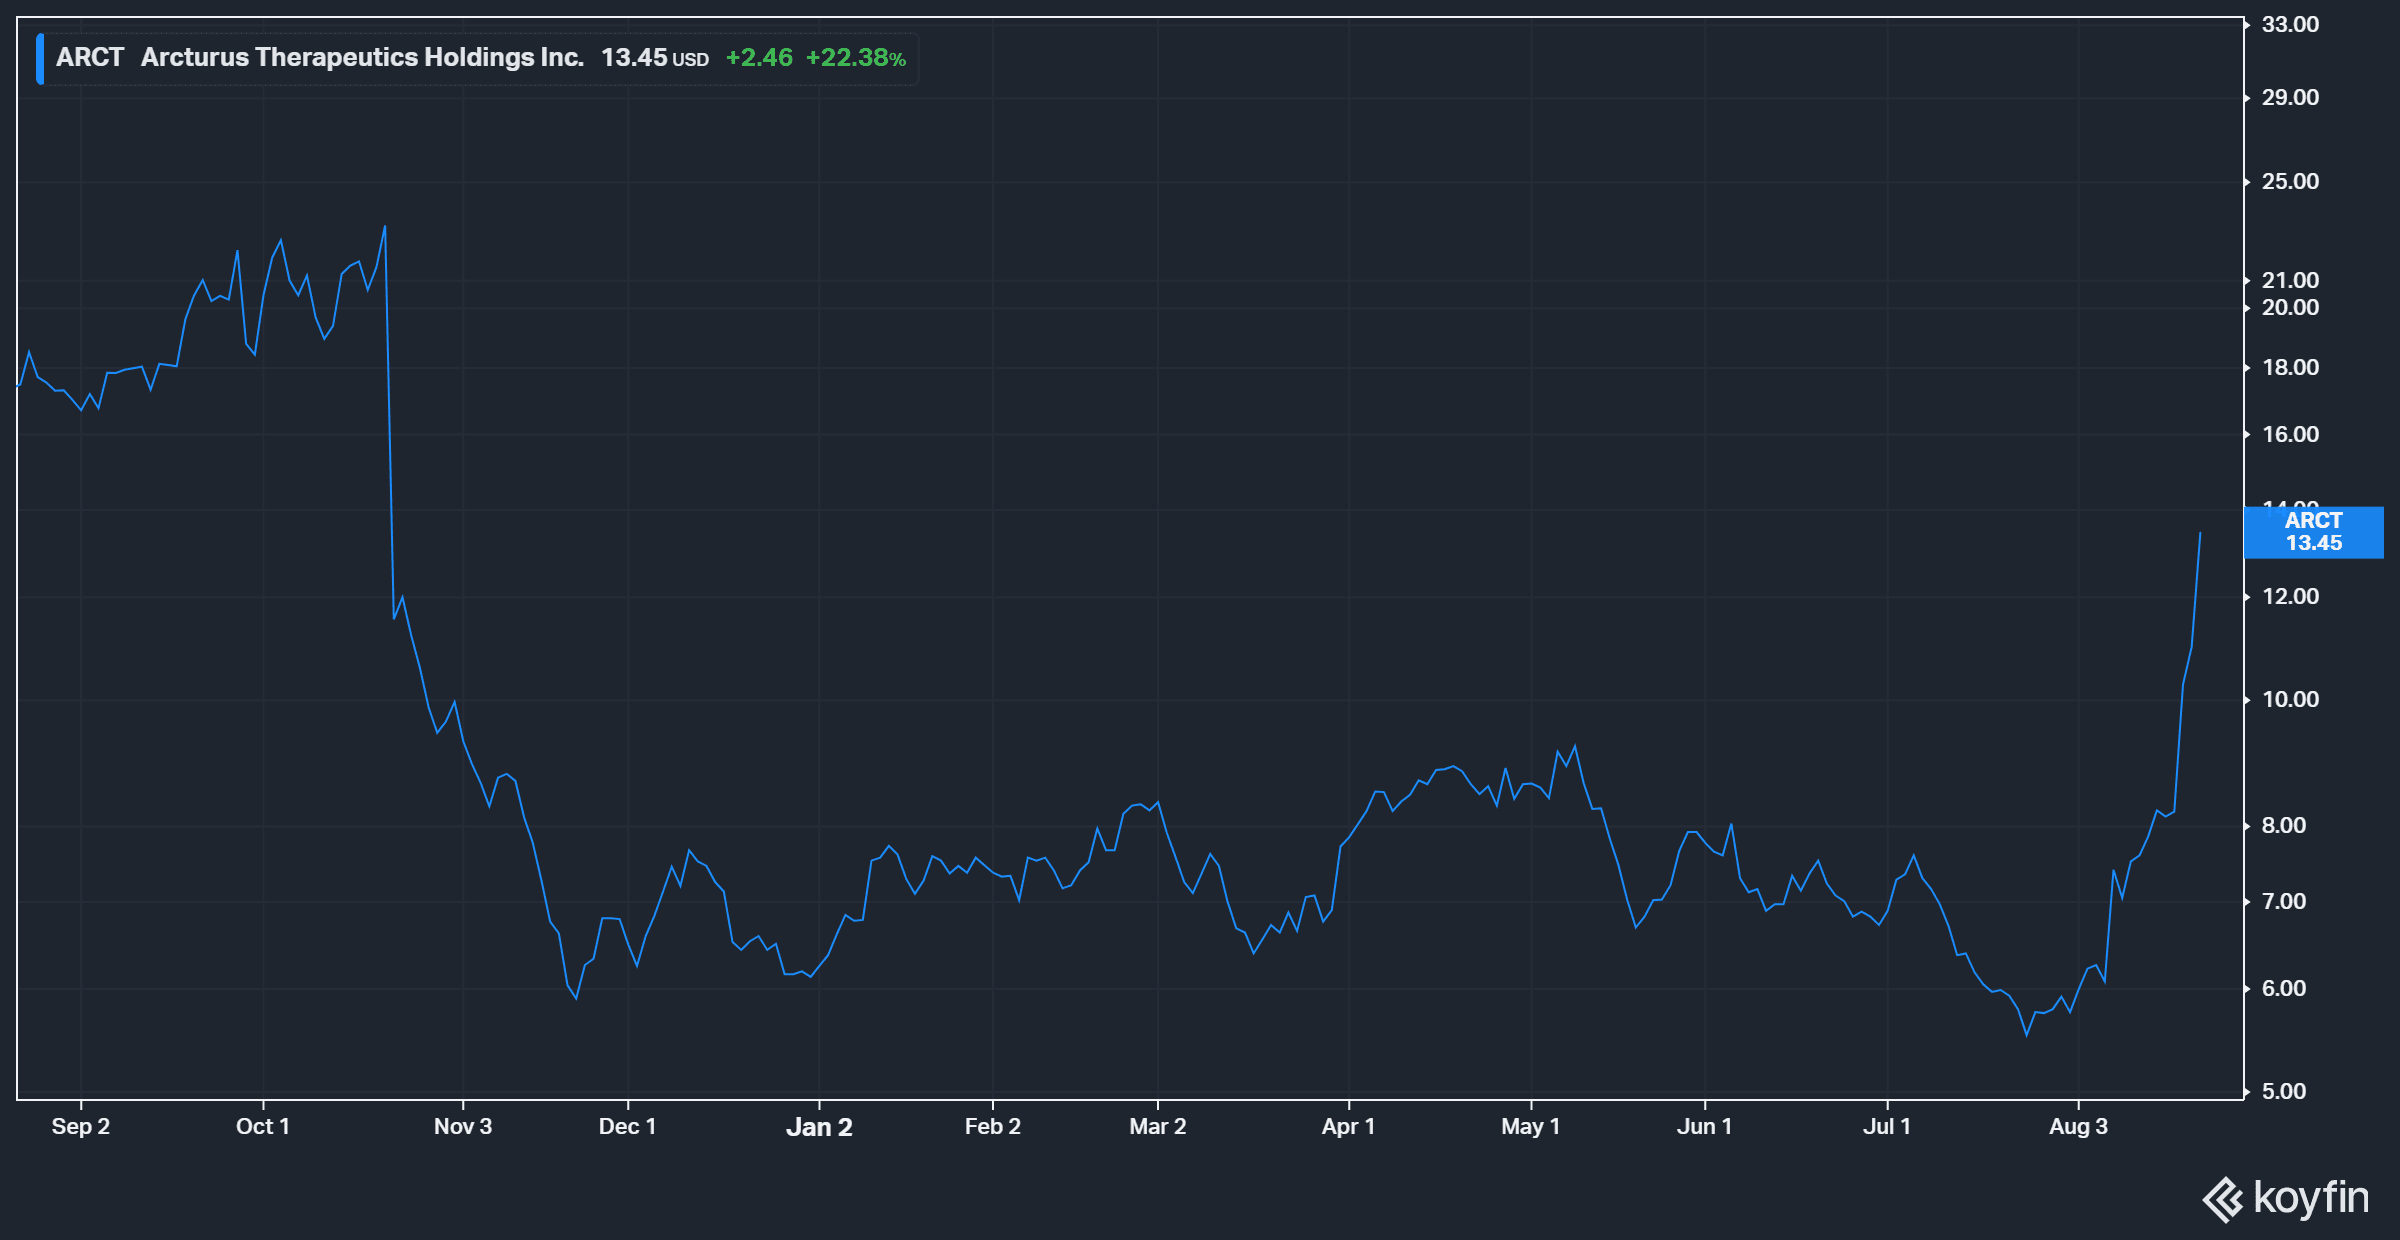Viewport: 2400px width, 1240px height.
Task: Click the 5.00 price axis label
Action: point(2284,1092)
